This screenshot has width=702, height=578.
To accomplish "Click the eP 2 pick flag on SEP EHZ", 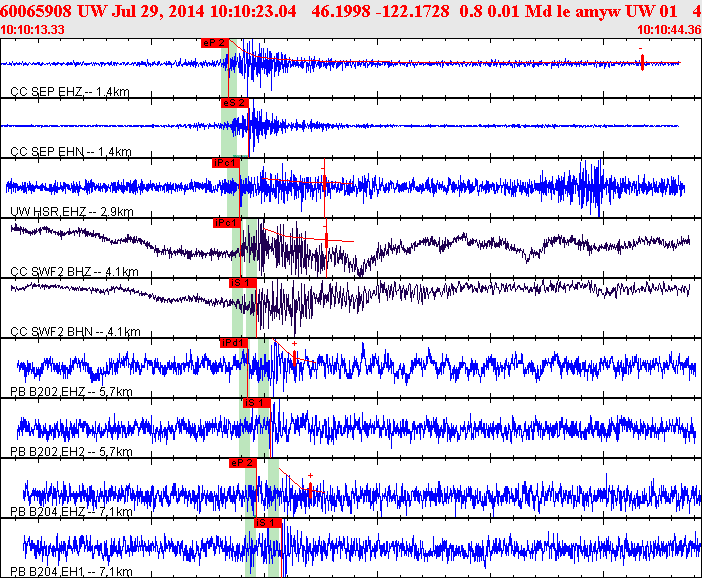I will [x=215, y=43].
